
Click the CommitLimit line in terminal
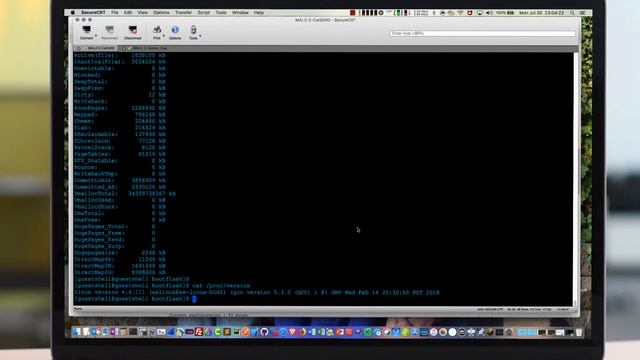pos(120,180)
